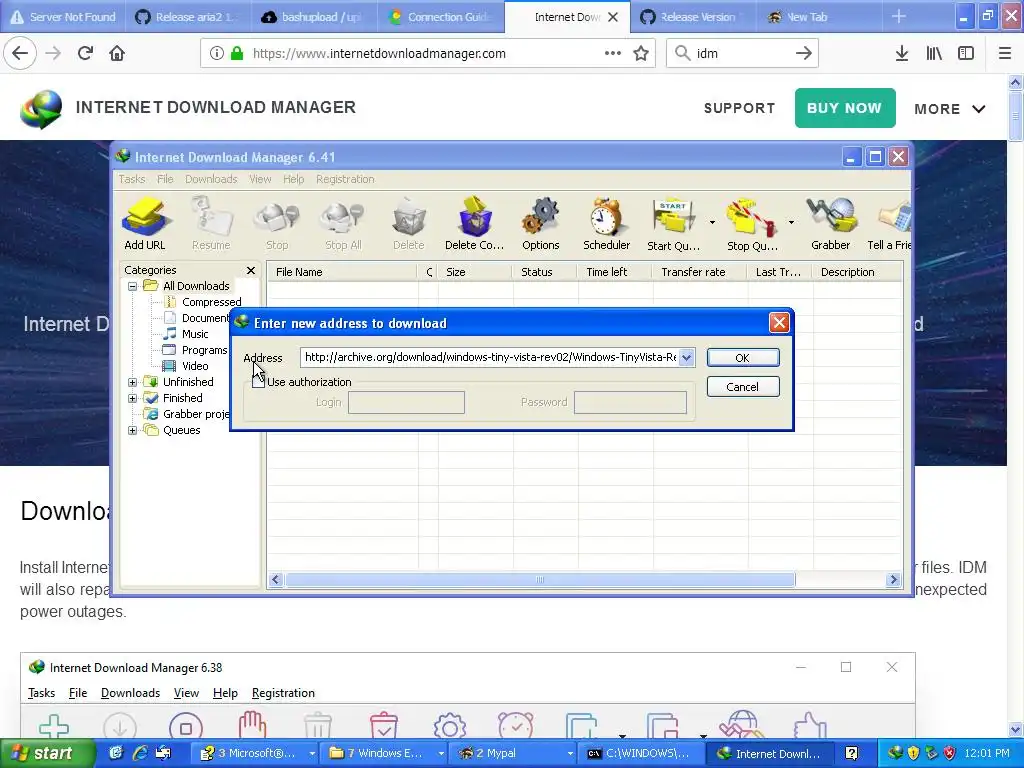This screenshot has width=1024, height=768.
Task: Open IDM Options gear icon
Action: (541, 223)
